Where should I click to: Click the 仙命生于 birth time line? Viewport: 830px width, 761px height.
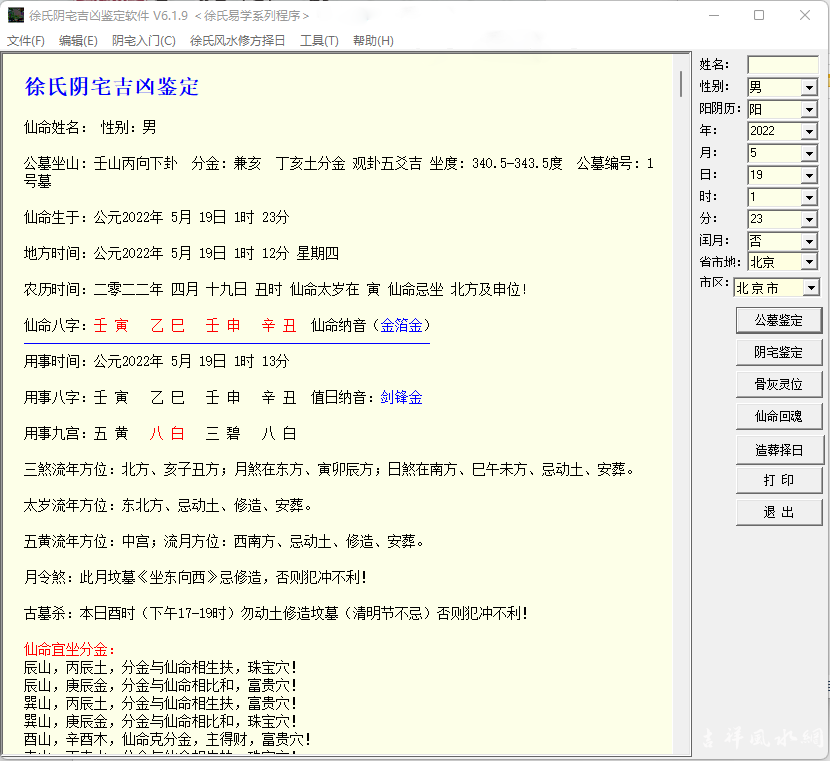(x=157, y=218)
